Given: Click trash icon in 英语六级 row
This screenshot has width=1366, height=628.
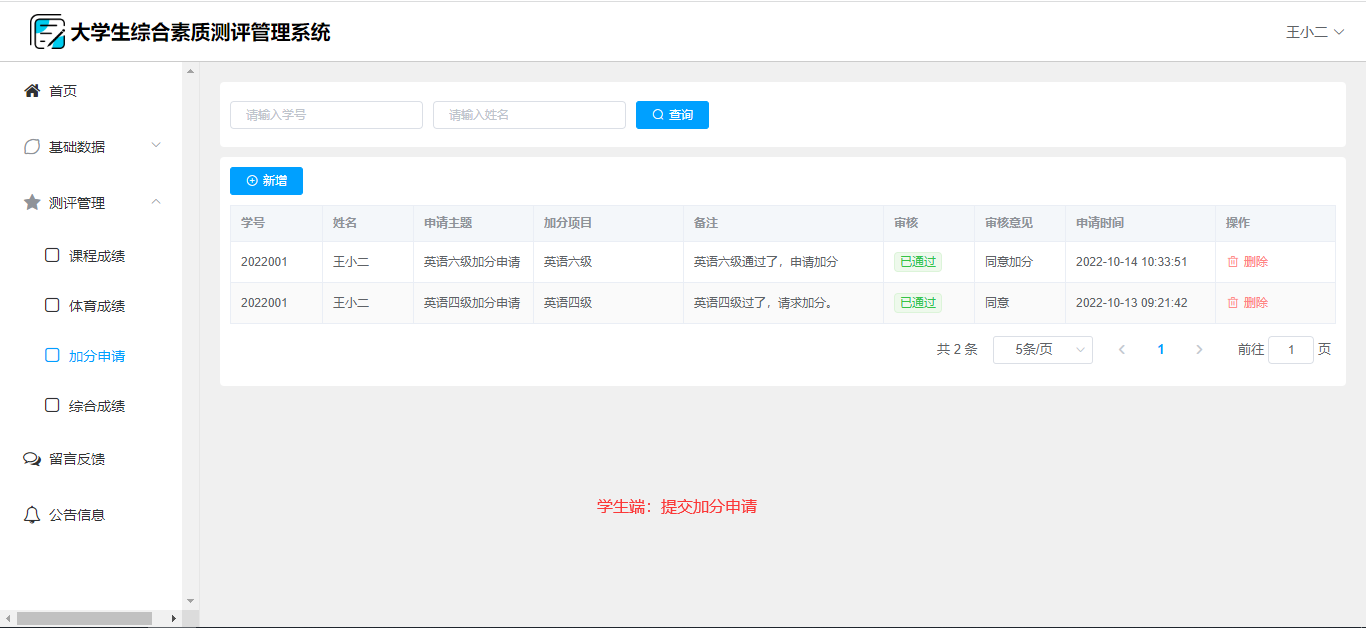Looking at the screenshot, I should (1233, 262).
